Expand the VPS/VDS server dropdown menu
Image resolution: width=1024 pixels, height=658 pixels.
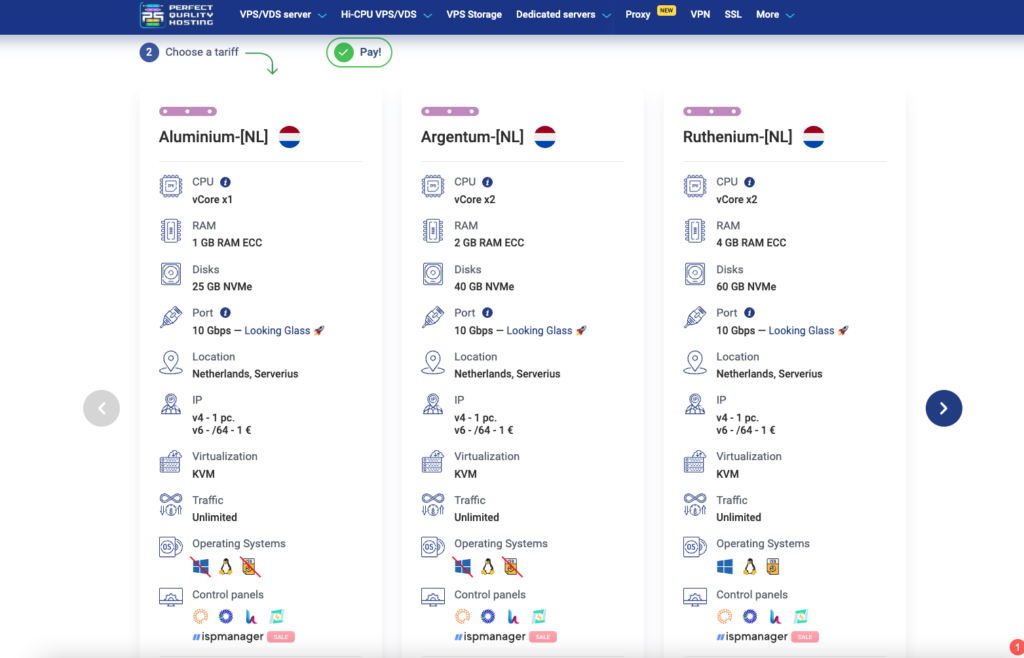pos(283,15)
